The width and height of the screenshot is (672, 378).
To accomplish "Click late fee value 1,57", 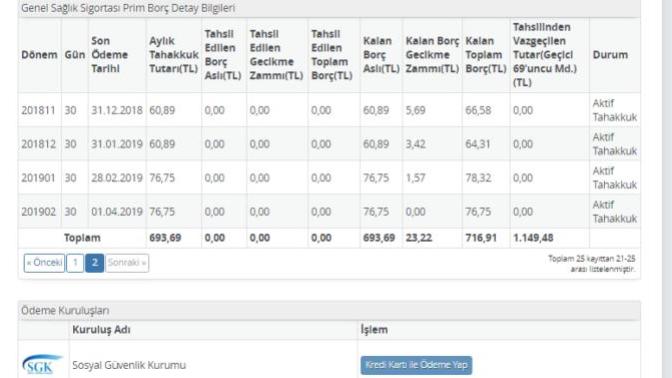I will (x=415, y=178).
